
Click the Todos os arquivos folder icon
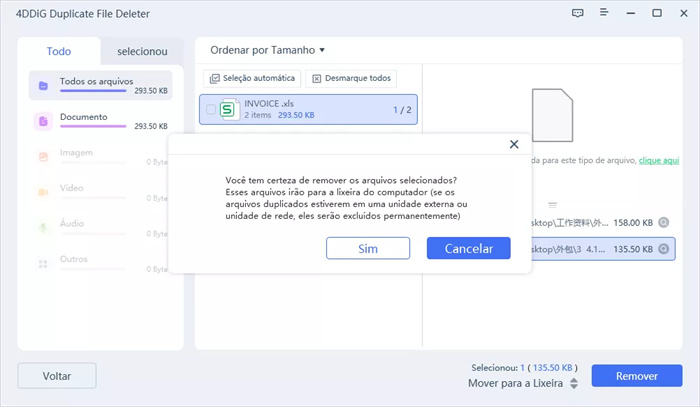click(x=43, y=86)
